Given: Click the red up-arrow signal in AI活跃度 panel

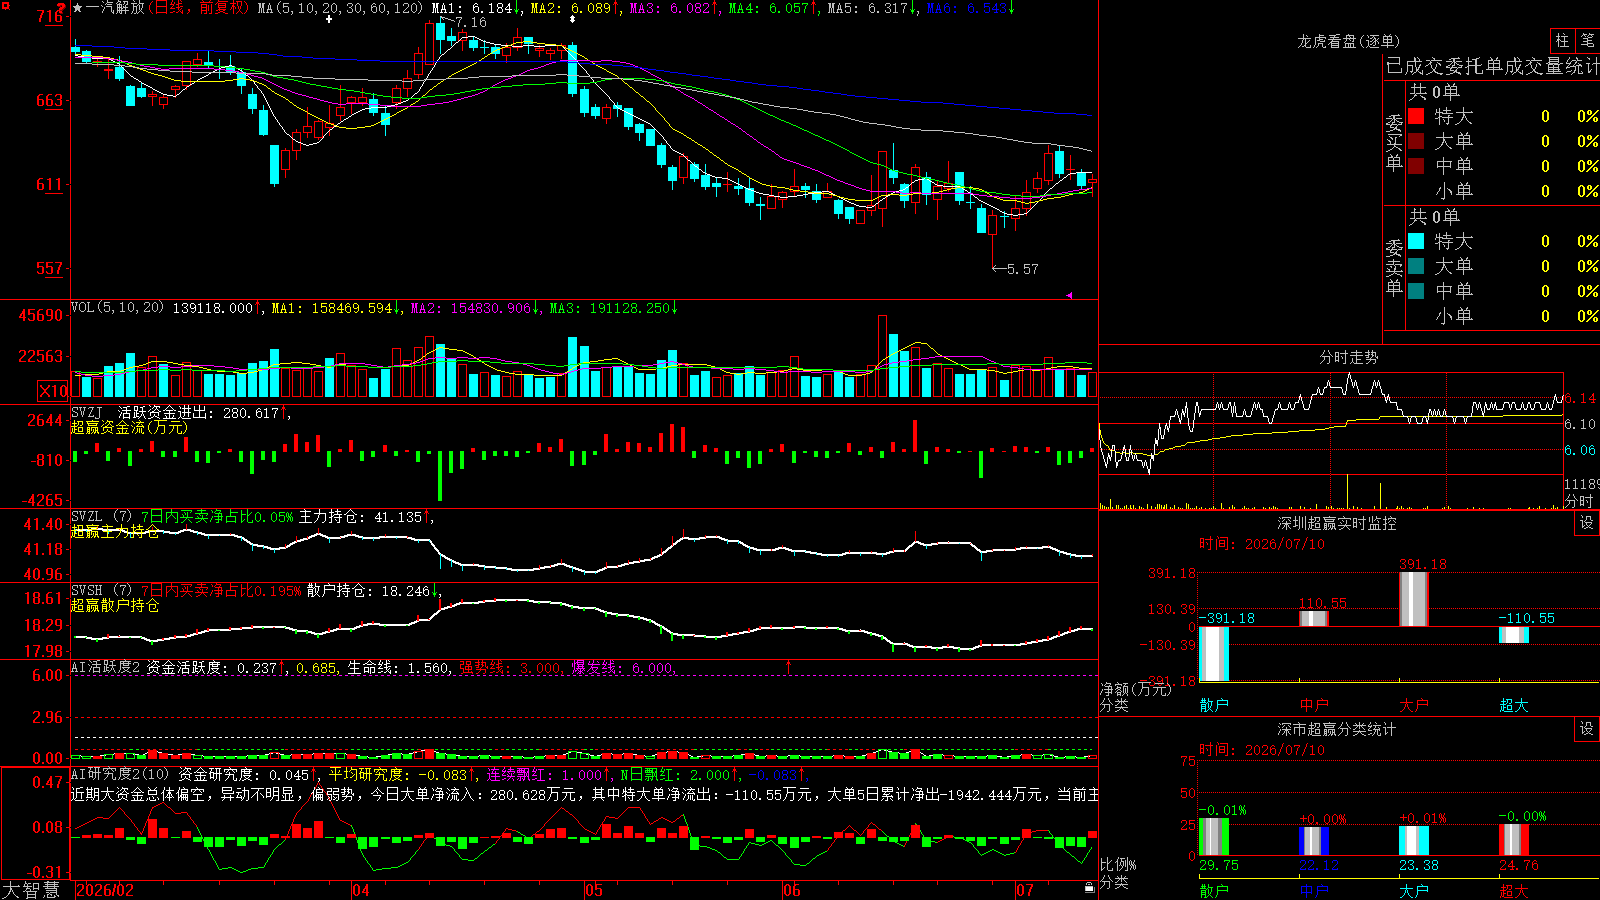Looking at the screenshot, I should [x=789, y=666].
